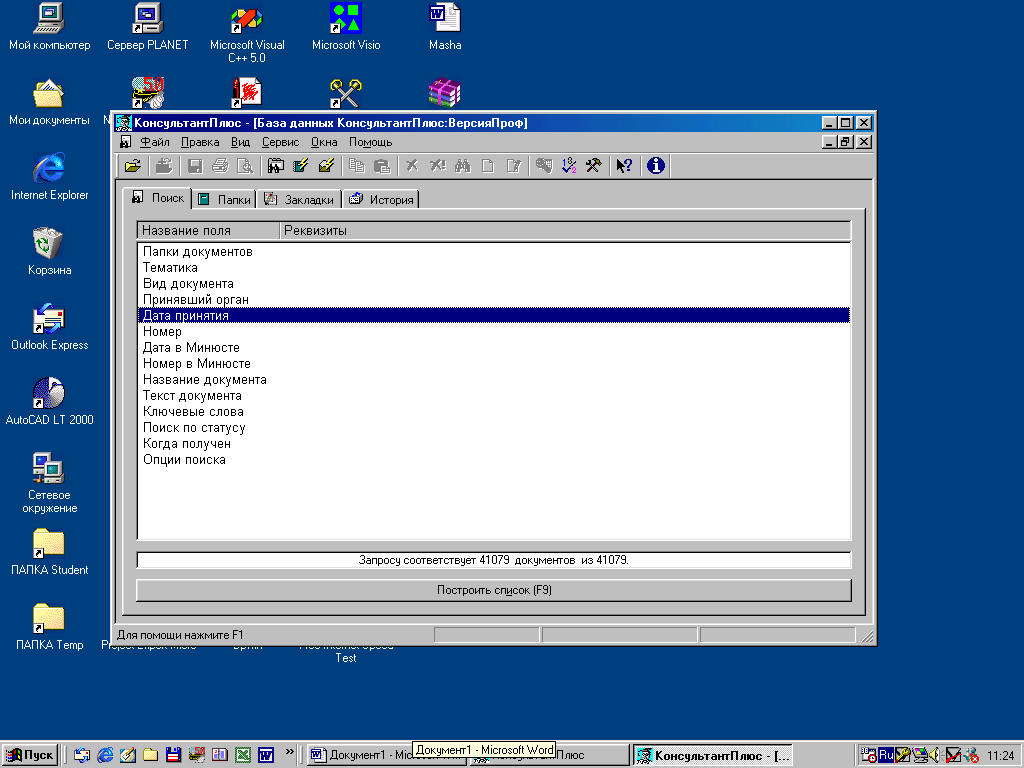
Task: Click the 1-2-3 checkmark sort icon
Action: 569,166
